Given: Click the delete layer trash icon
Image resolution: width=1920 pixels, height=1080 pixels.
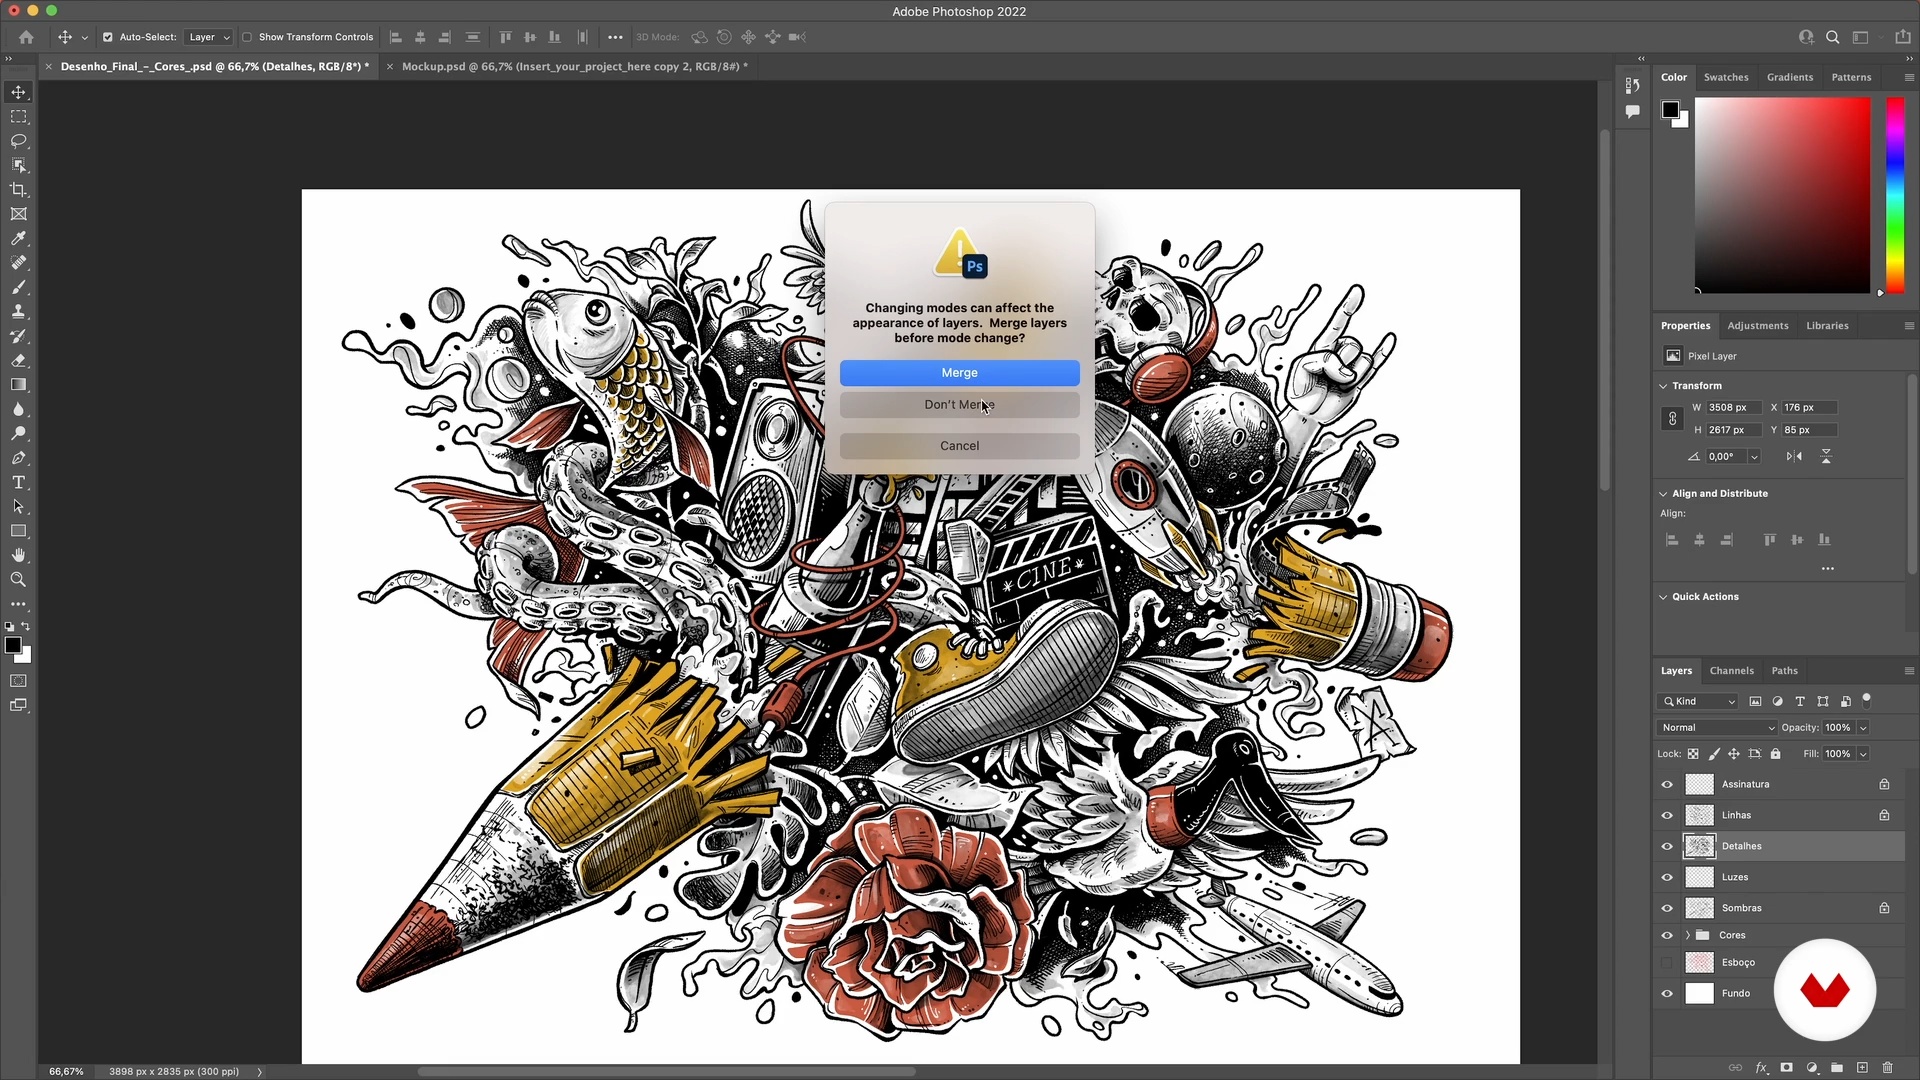Looking at the screenshot, I should (x=1887, y=1068).
